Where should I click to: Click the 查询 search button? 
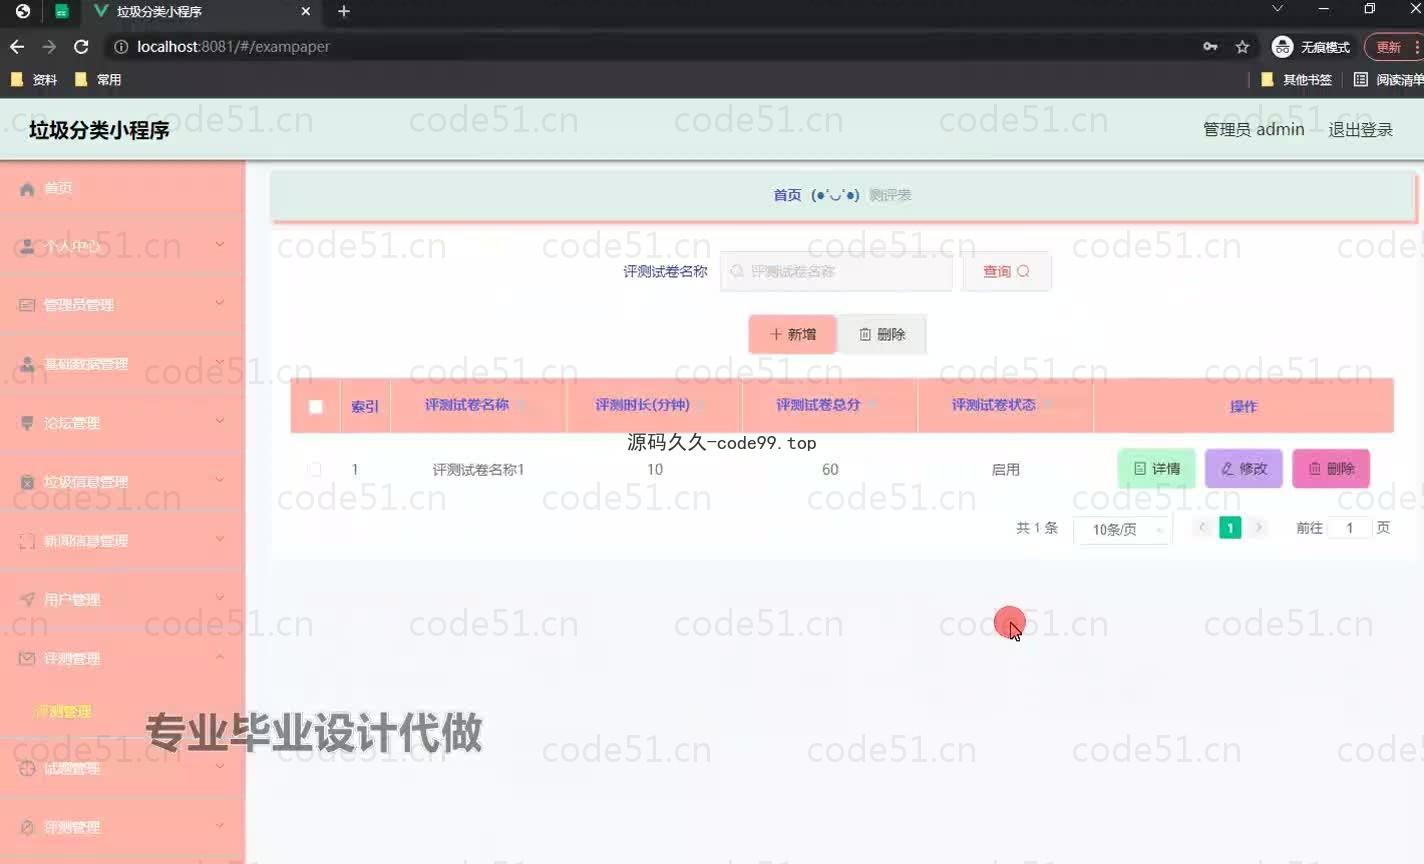pos(1006,272)
